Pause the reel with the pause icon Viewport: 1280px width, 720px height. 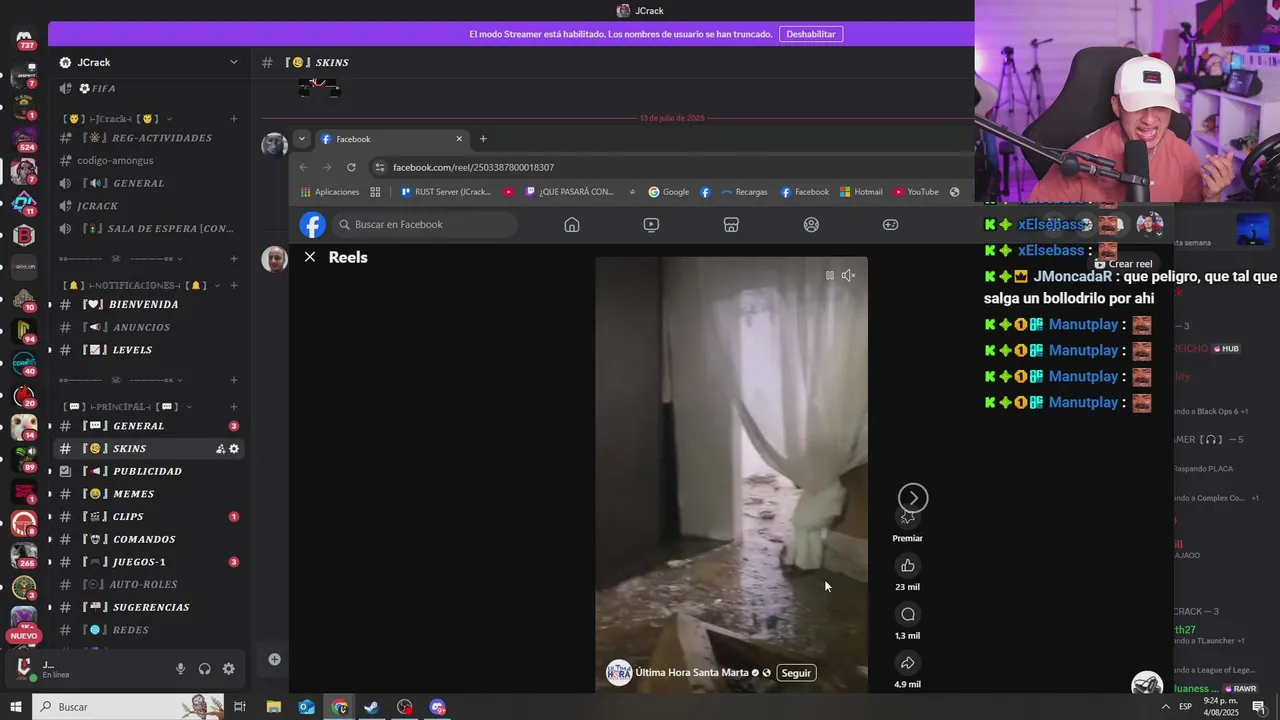tap(829, 275)
